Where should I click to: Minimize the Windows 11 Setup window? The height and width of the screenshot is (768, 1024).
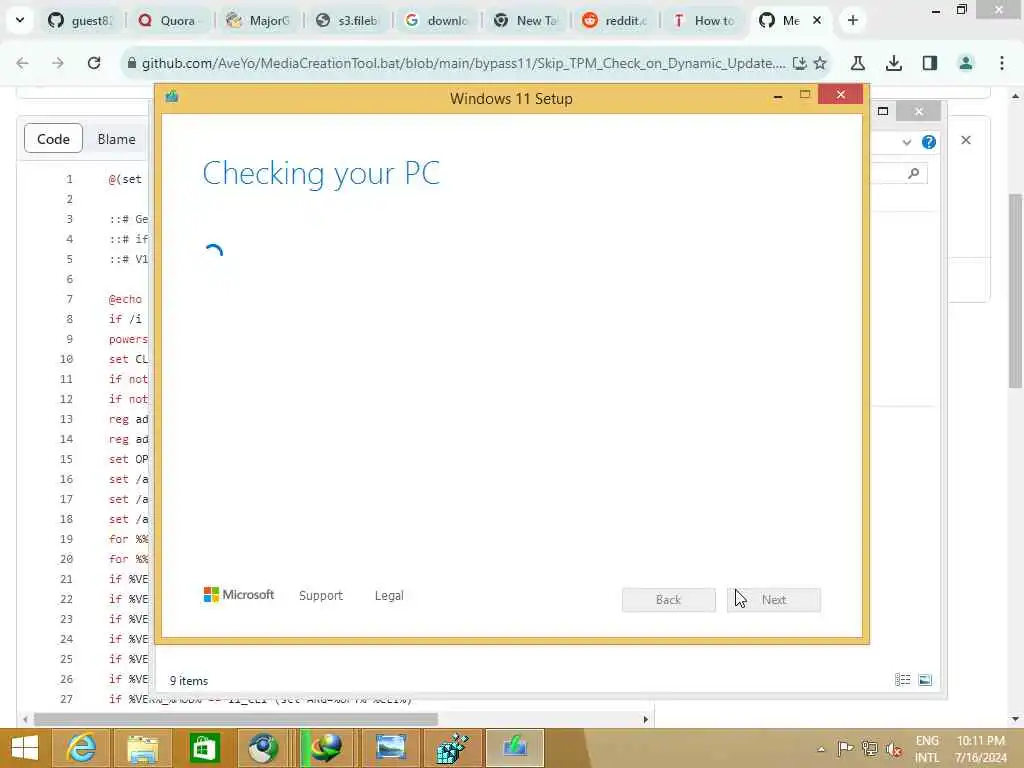[x=778, y=96]
